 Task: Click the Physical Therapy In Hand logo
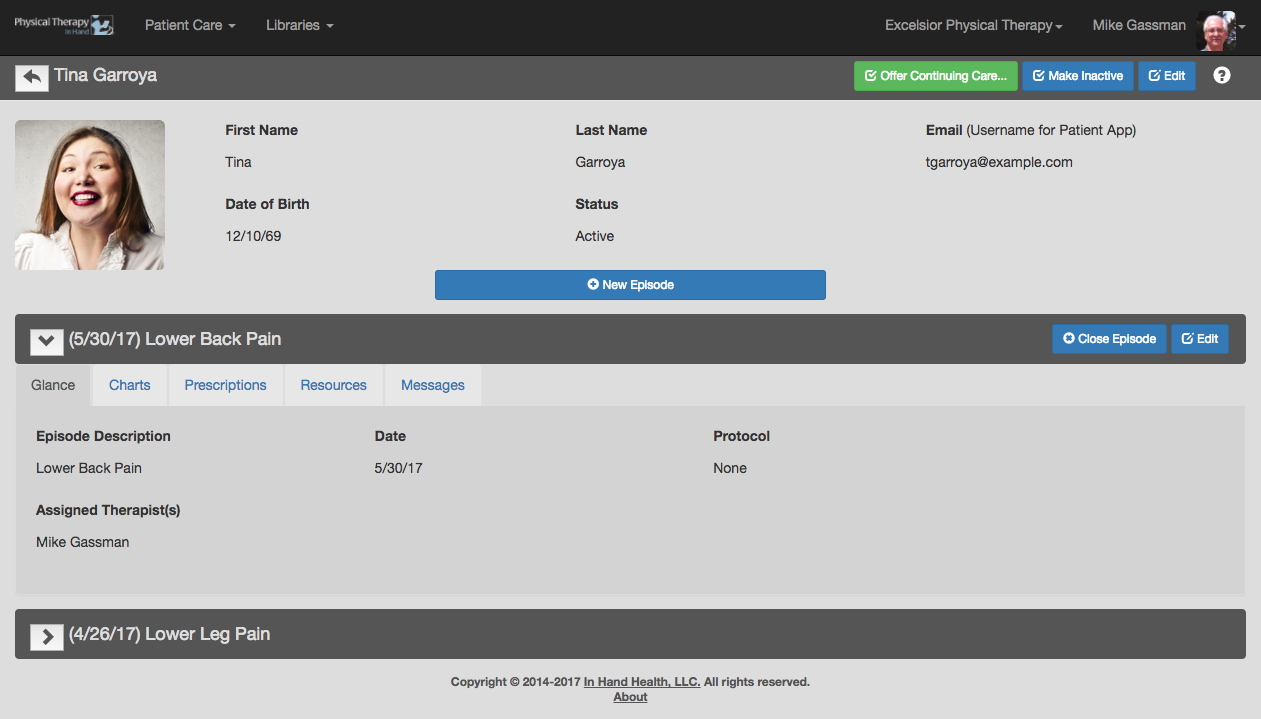coord(63,25)
